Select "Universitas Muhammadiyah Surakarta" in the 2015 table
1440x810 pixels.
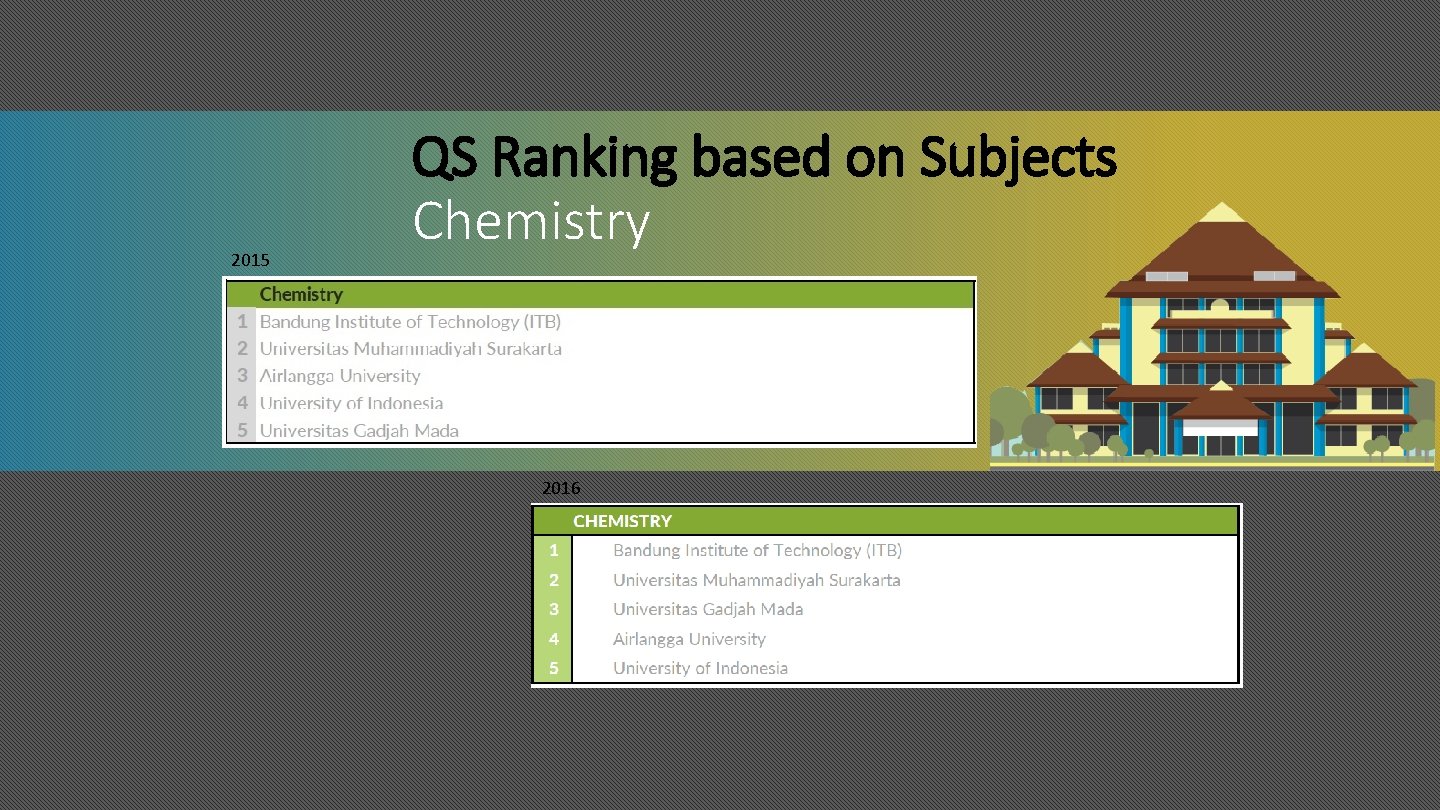(x=411, y=349)
